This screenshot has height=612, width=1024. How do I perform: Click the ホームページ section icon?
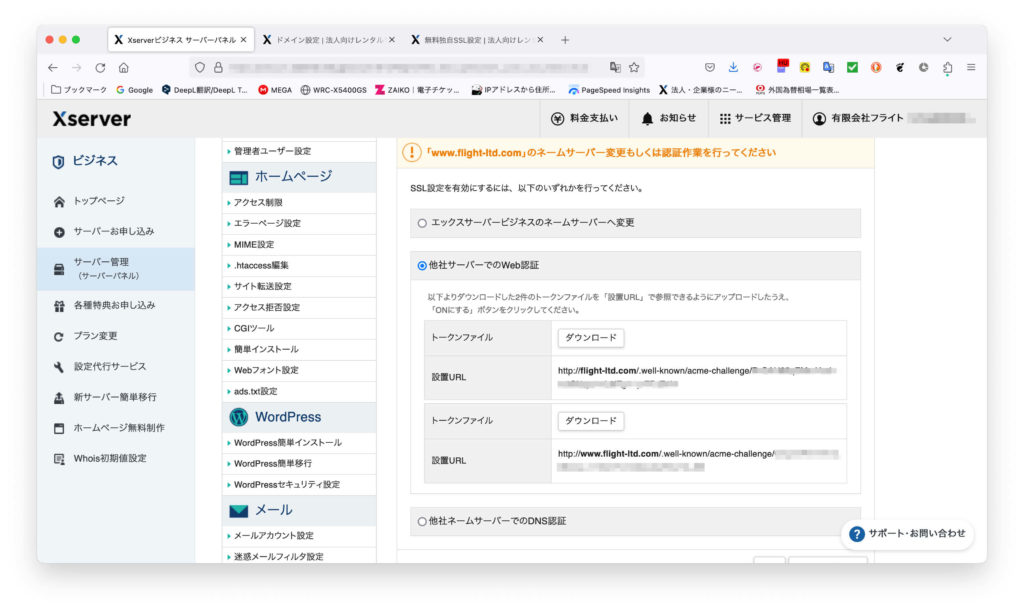(x=238, y=178)
